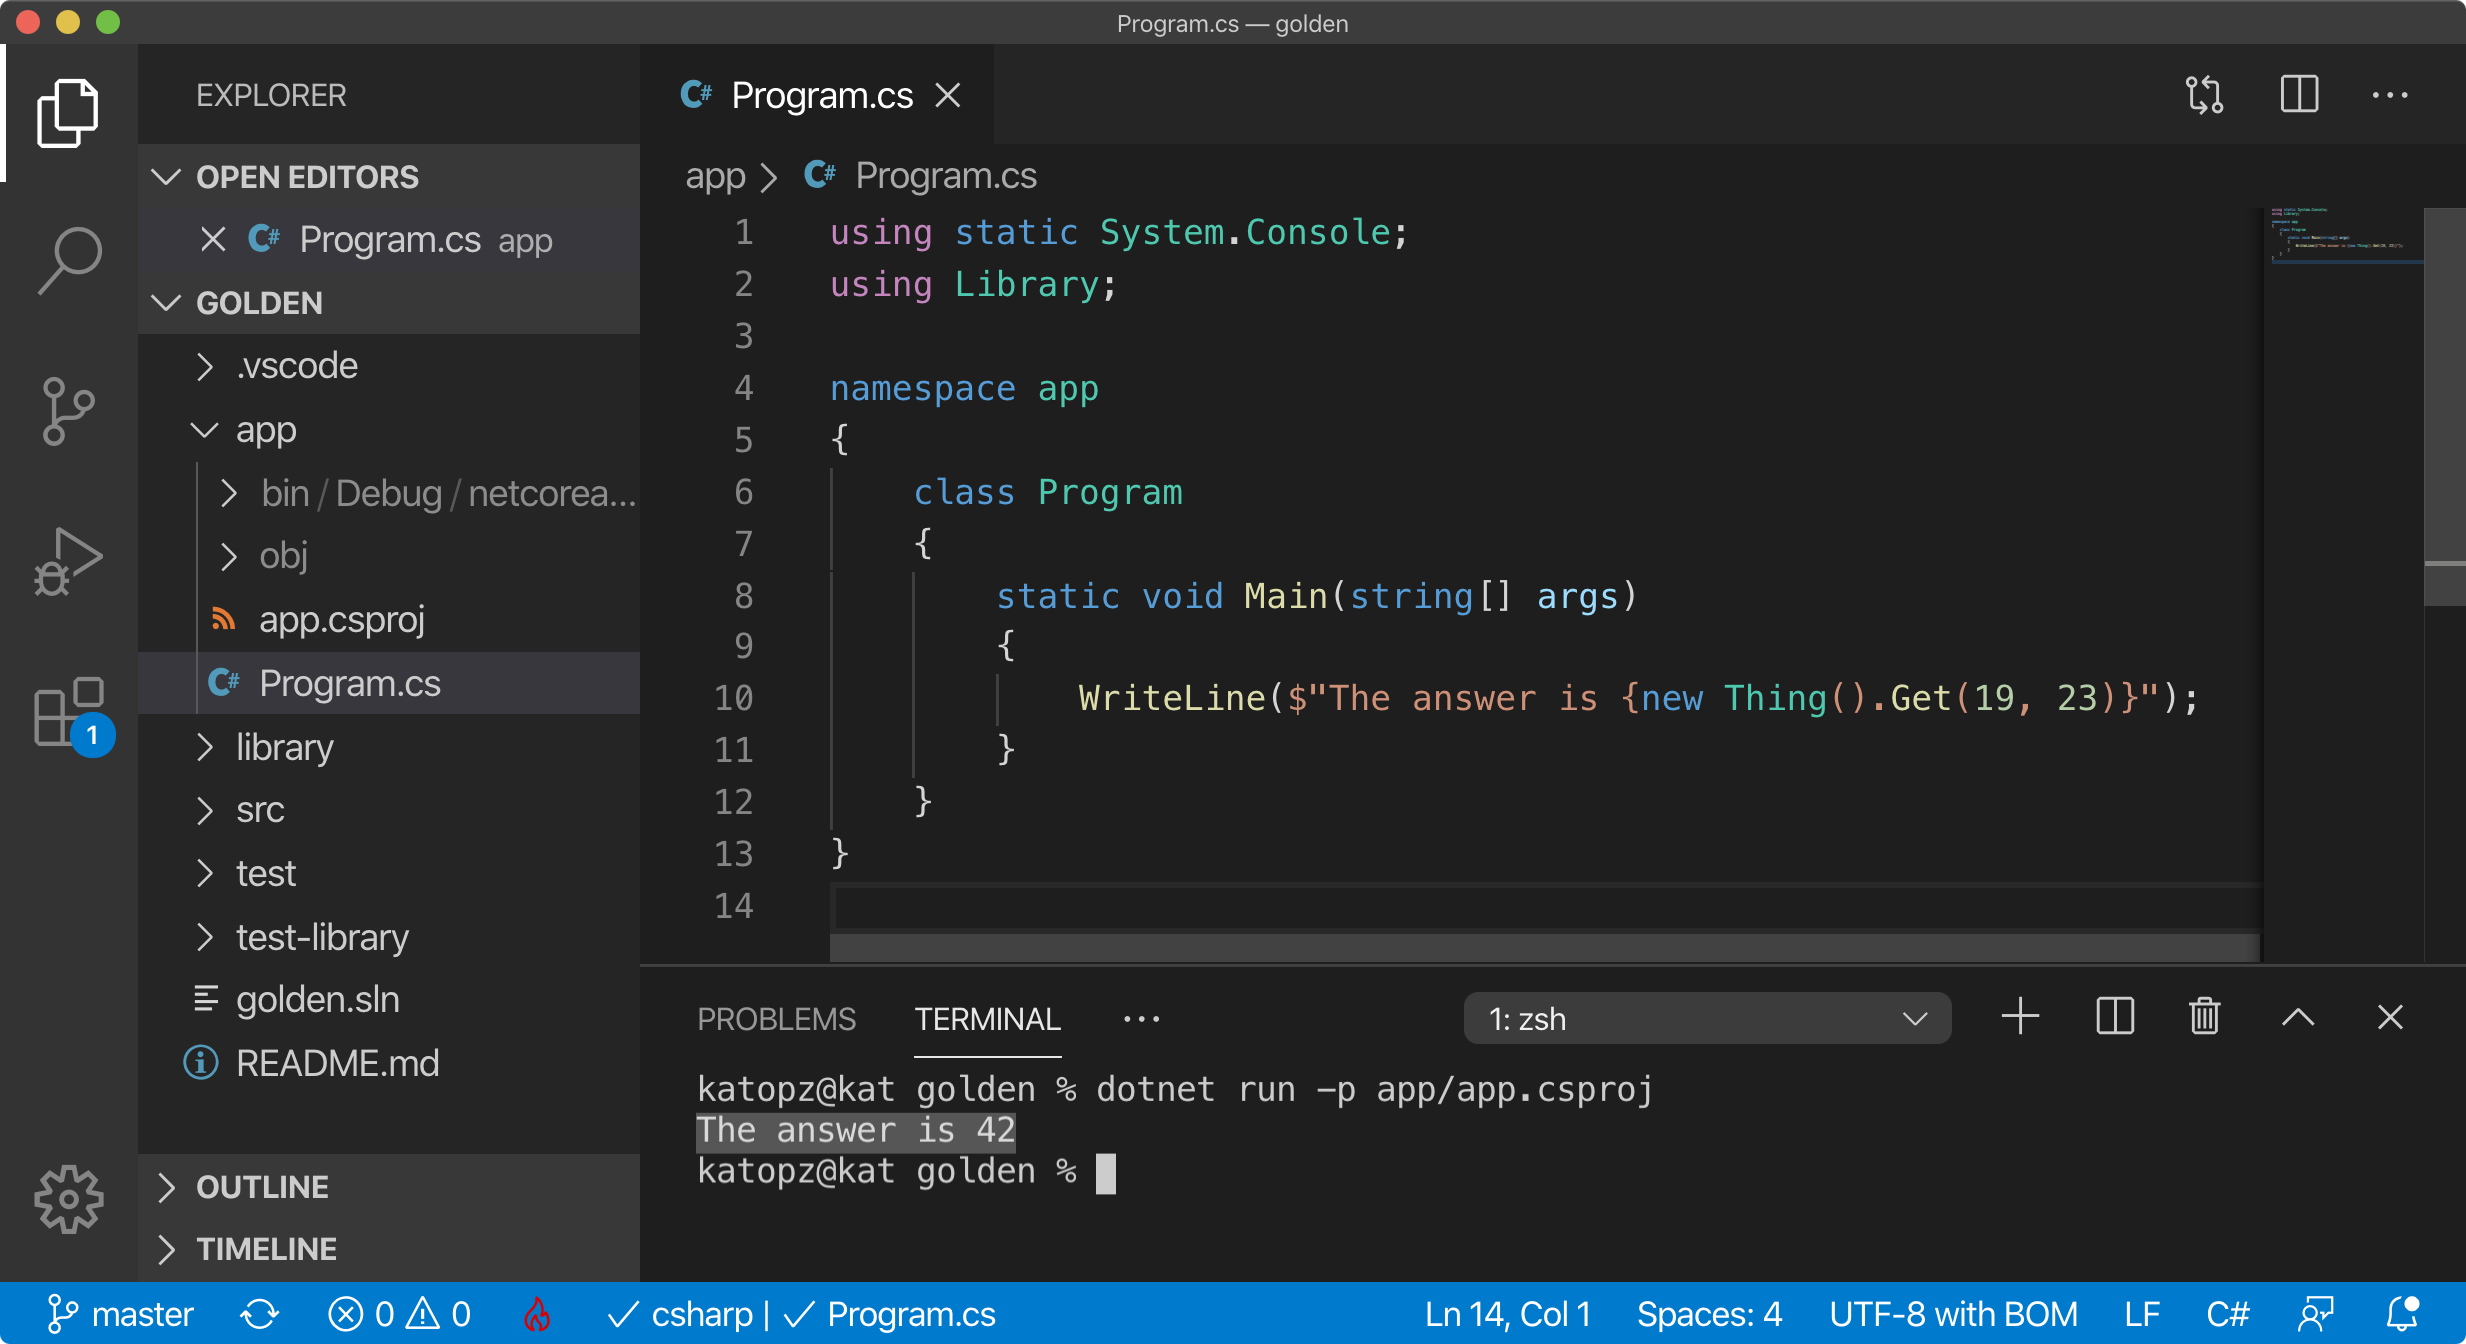Maximize the terminal panel size
The height and width of the screenshot is (1344, 2466).
2298,1018
